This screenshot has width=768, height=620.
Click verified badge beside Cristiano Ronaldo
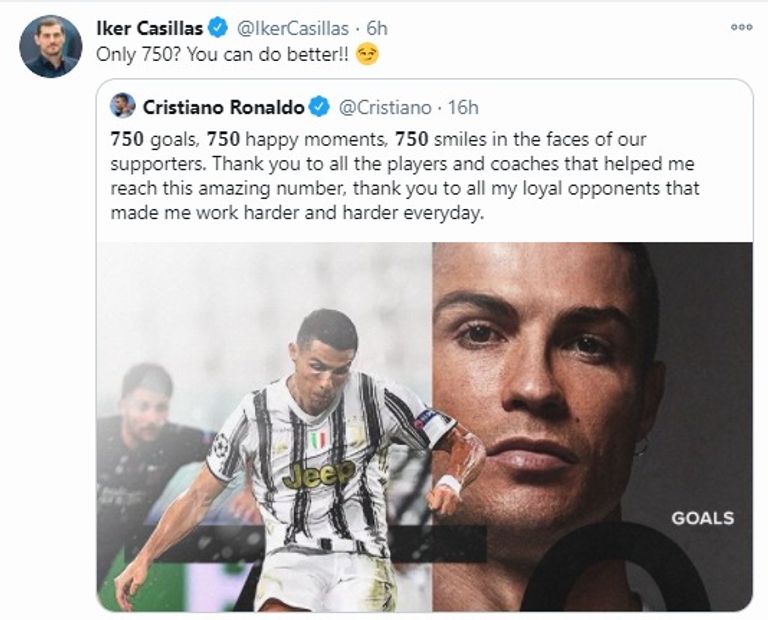tap(318, 106)
